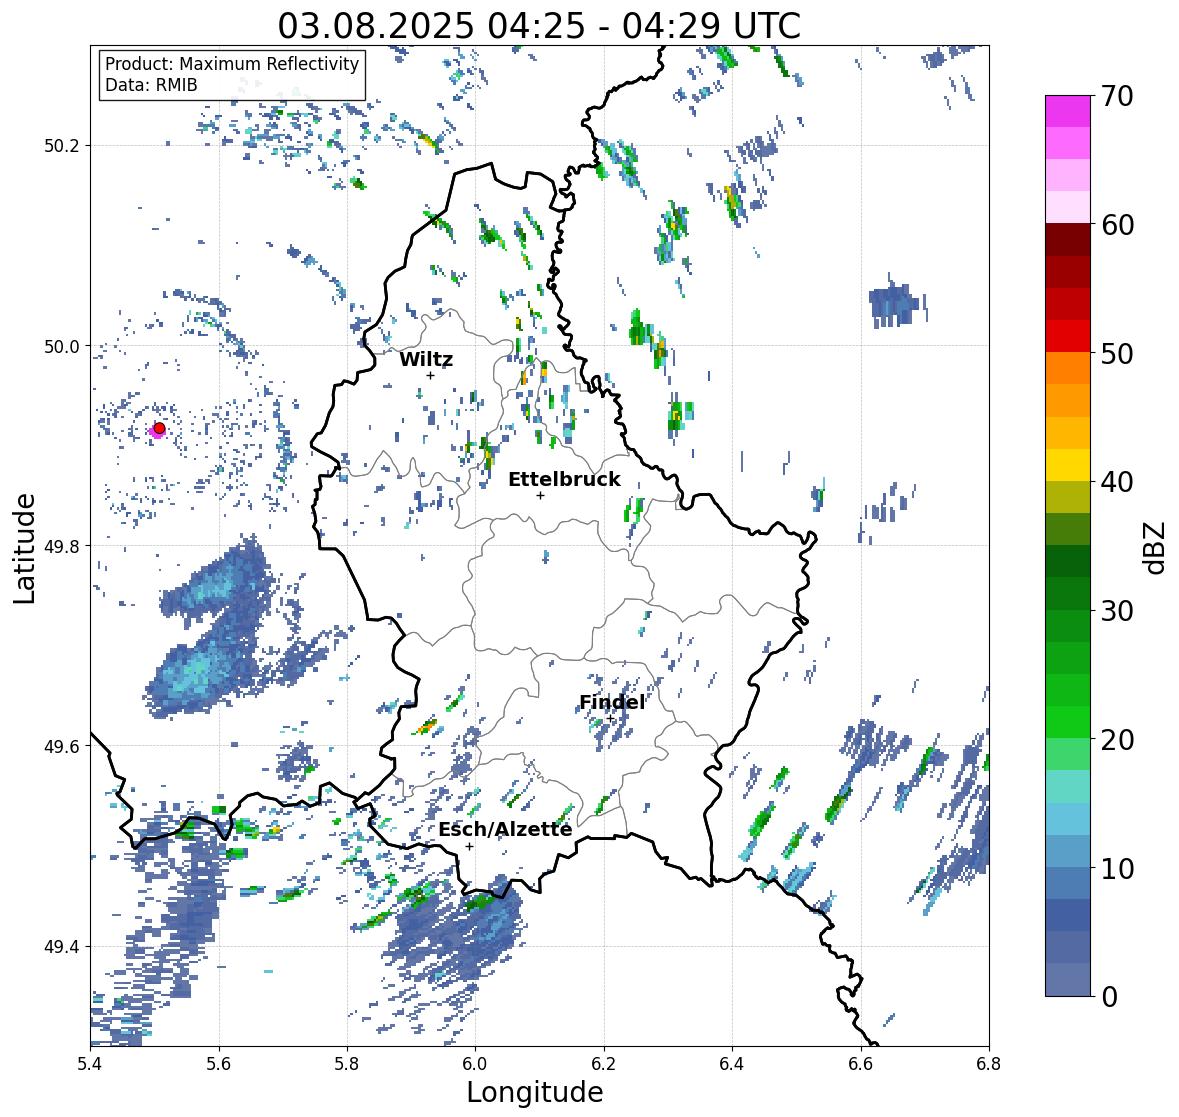Click longitude tick label 5.6

(219, 1064)
